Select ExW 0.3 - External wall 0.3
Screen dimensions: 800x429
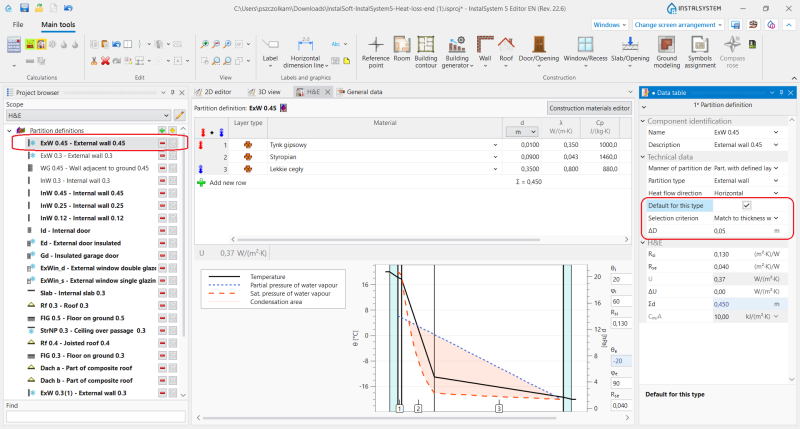(77, 156)
